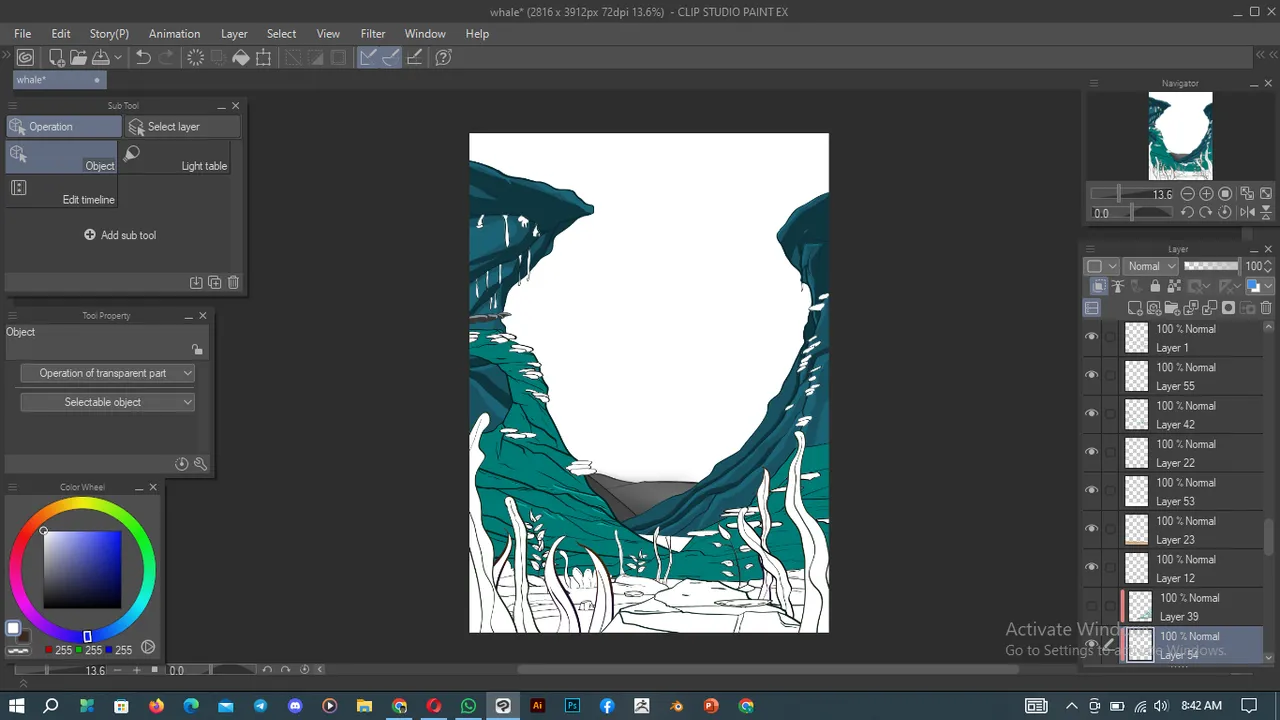
Task: Flip canvas vertically in Navigator
Action: coord(1267,212)
